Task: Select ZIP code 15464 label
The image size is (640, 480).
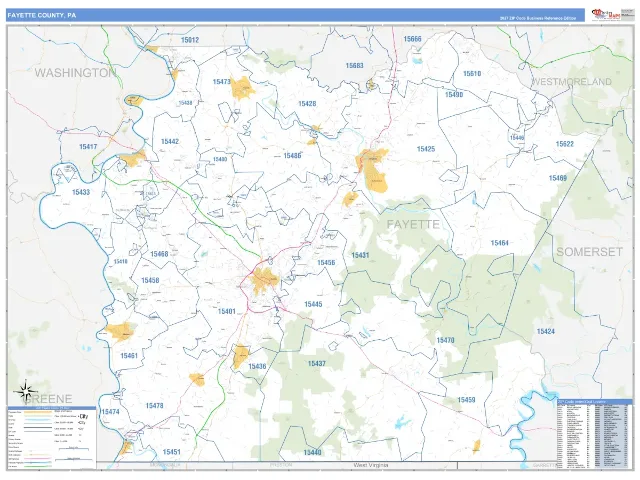Action: [500, 243]
